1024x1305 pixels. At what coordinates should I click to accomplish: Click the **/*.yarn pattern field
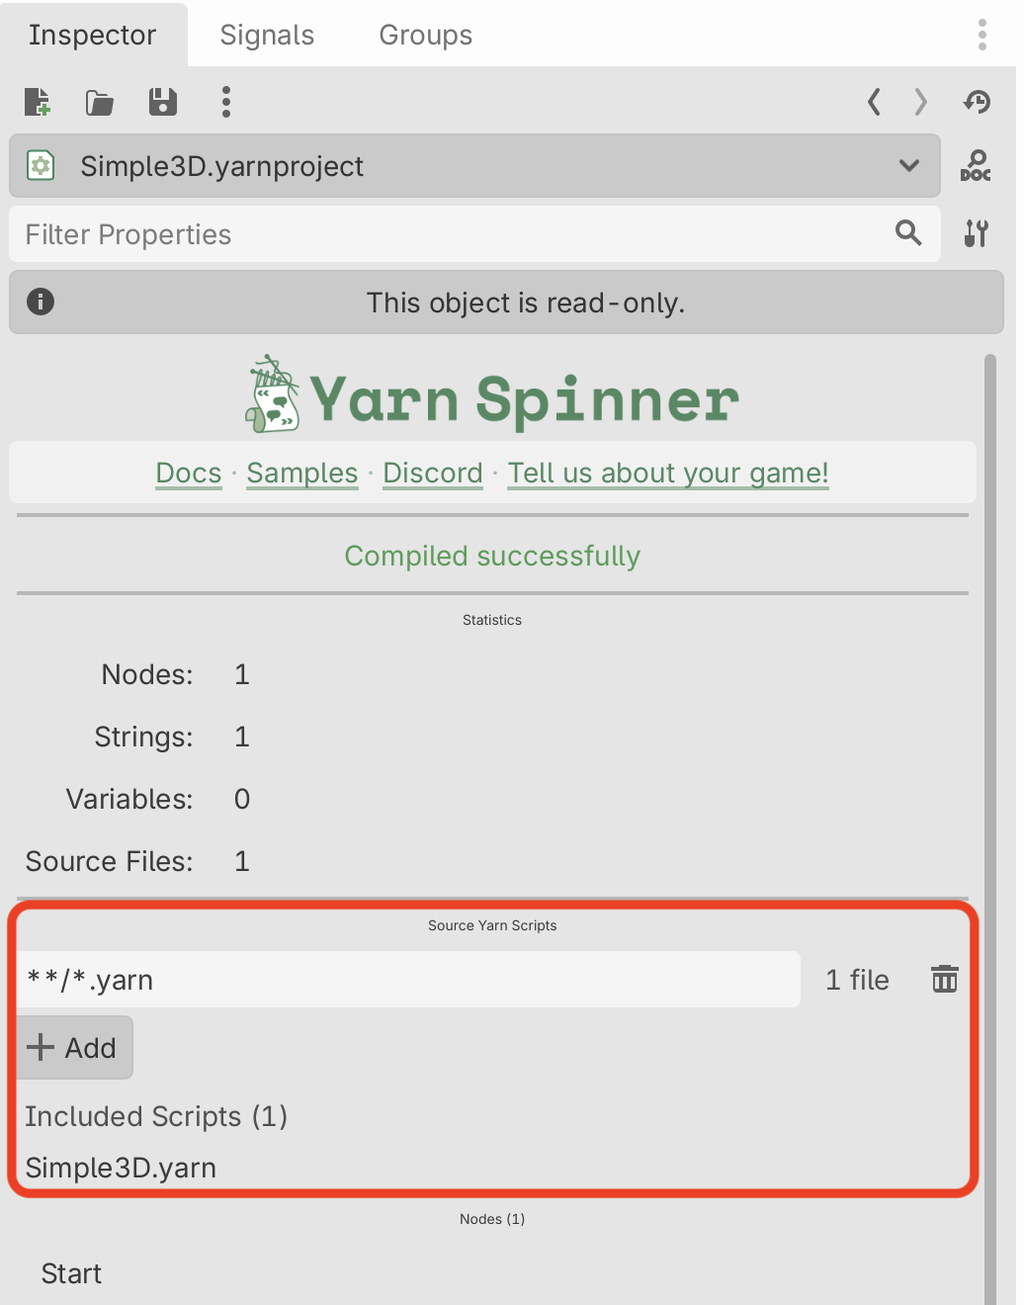click(x=408, y=979)
